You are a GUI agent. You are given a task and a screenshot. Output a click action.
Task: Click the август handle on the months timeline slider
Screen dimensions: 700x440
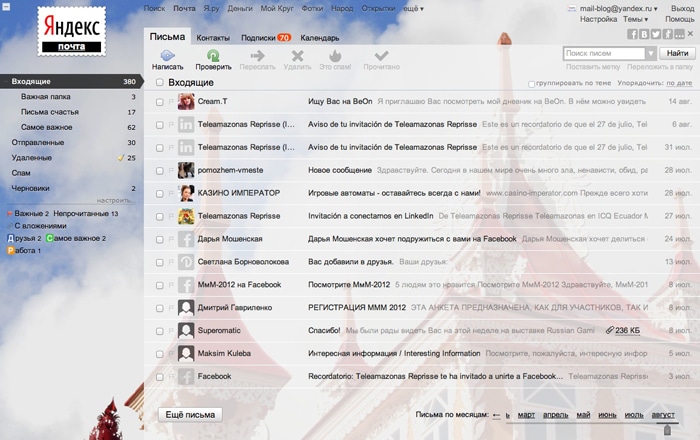666,430
